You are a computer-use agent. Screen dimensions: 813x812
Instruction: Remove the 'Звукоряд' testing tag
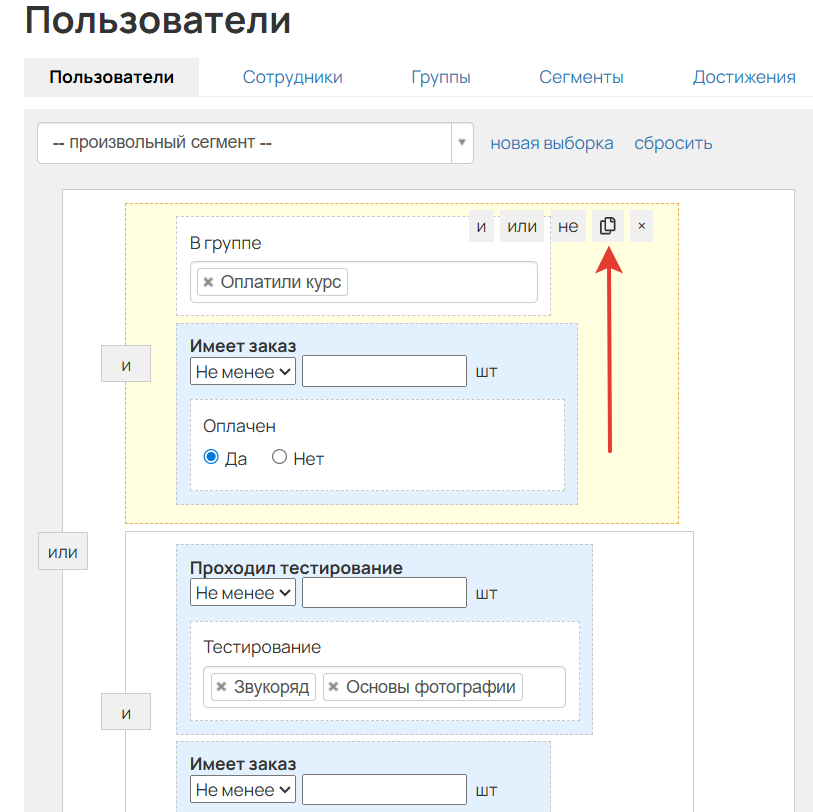221,687
